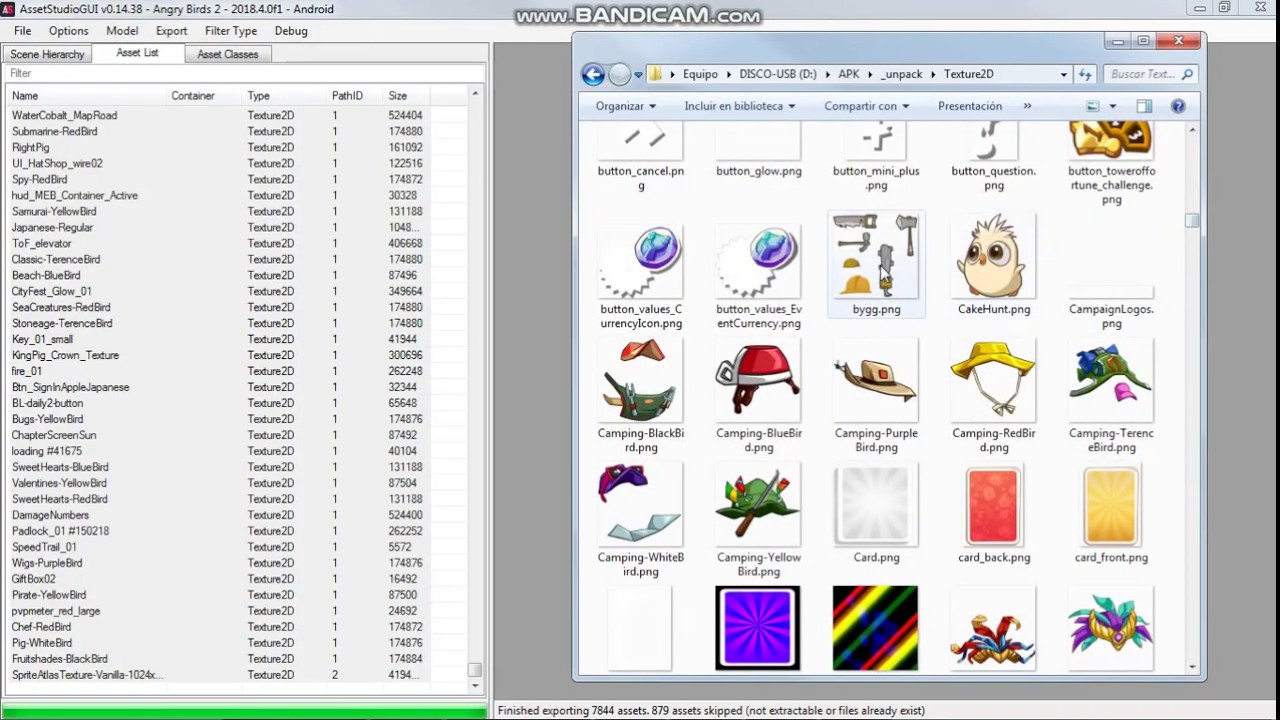Click the Texture2D breadcrumb

tap(968, 74)
